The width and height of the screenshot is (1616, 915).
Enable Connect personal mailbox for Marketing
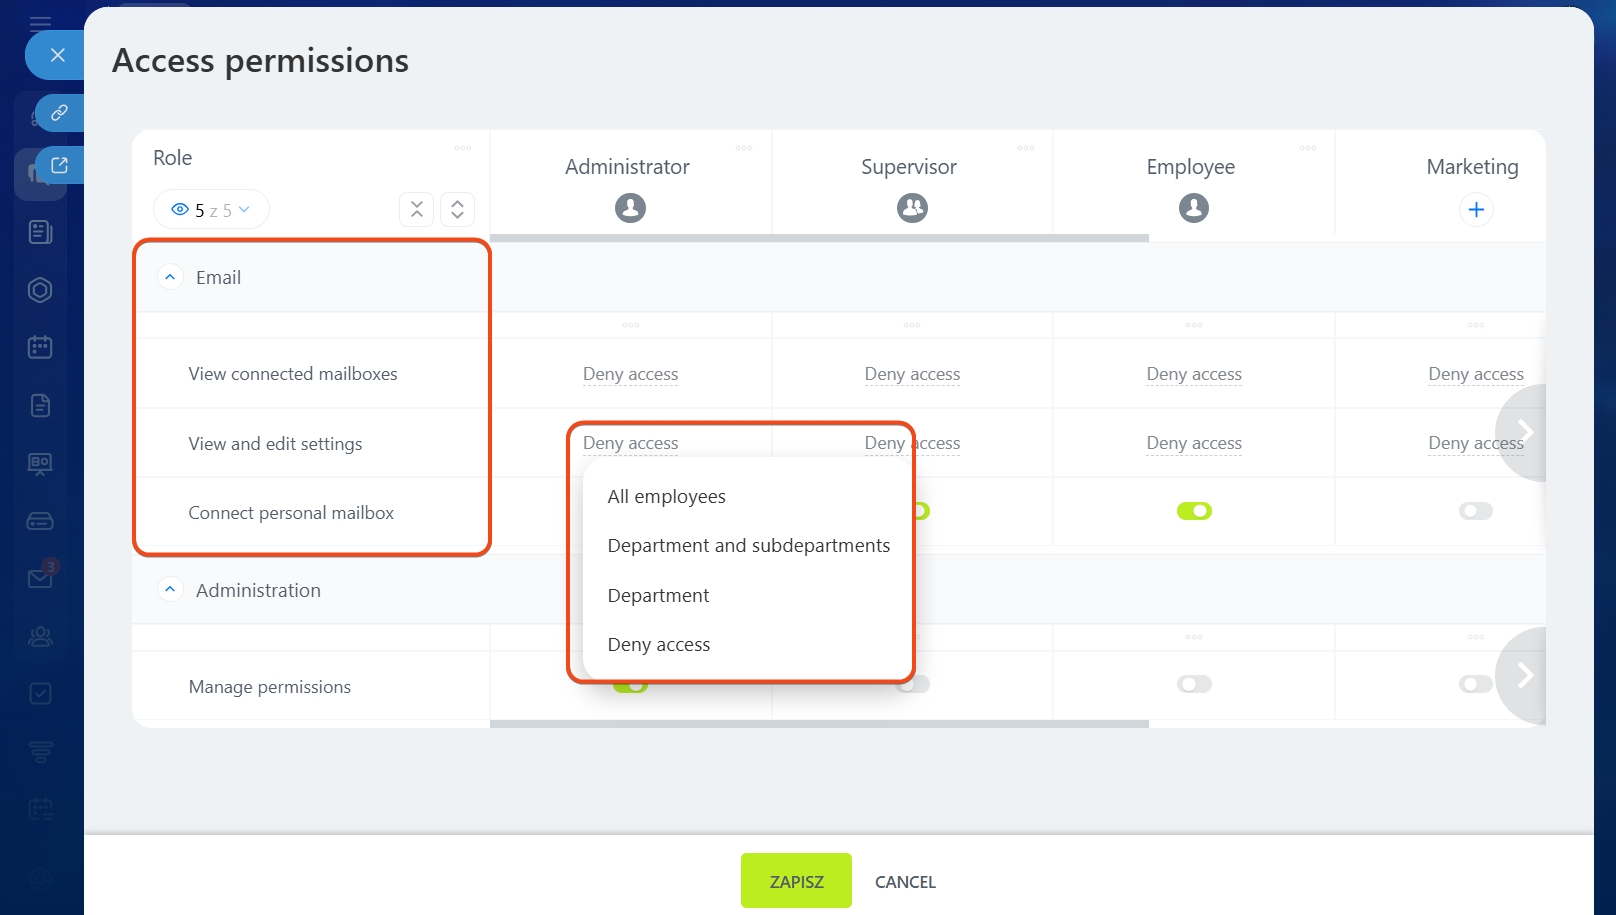coord(1475,511)
